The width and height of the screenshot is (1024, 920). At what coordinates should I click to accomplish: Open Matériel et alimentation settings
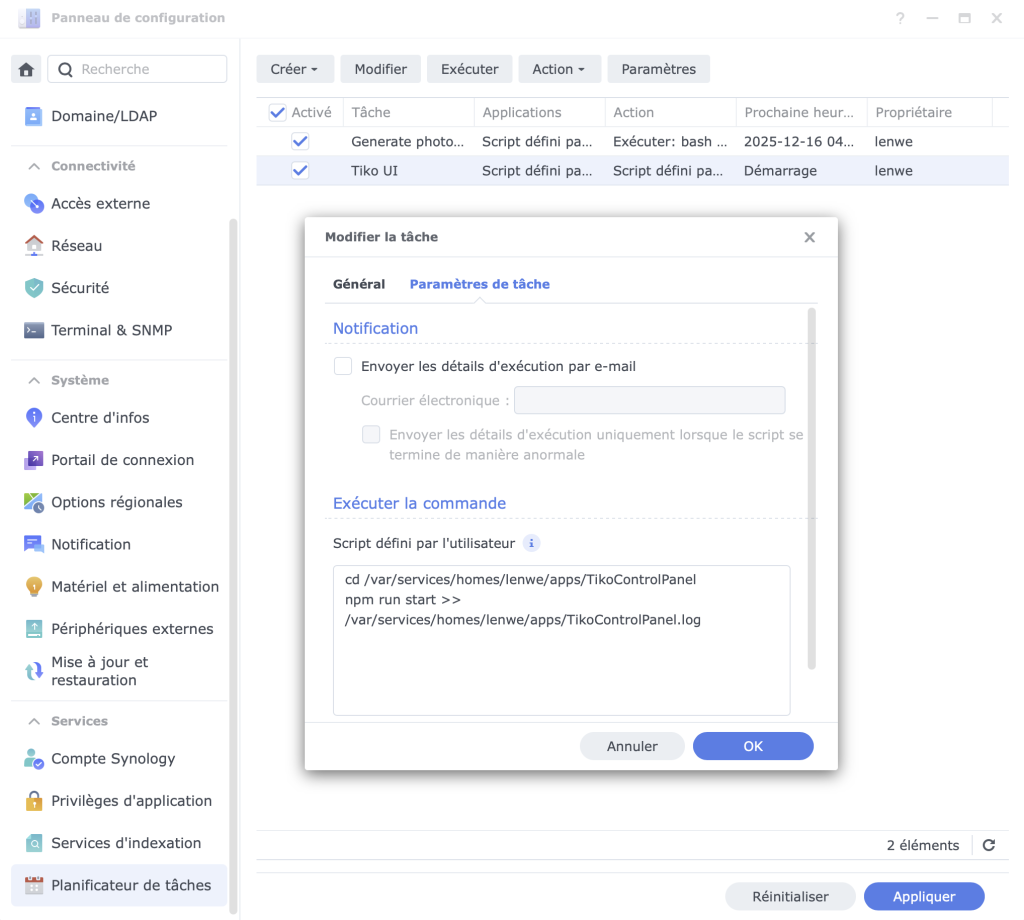click(x=135, y=586)
